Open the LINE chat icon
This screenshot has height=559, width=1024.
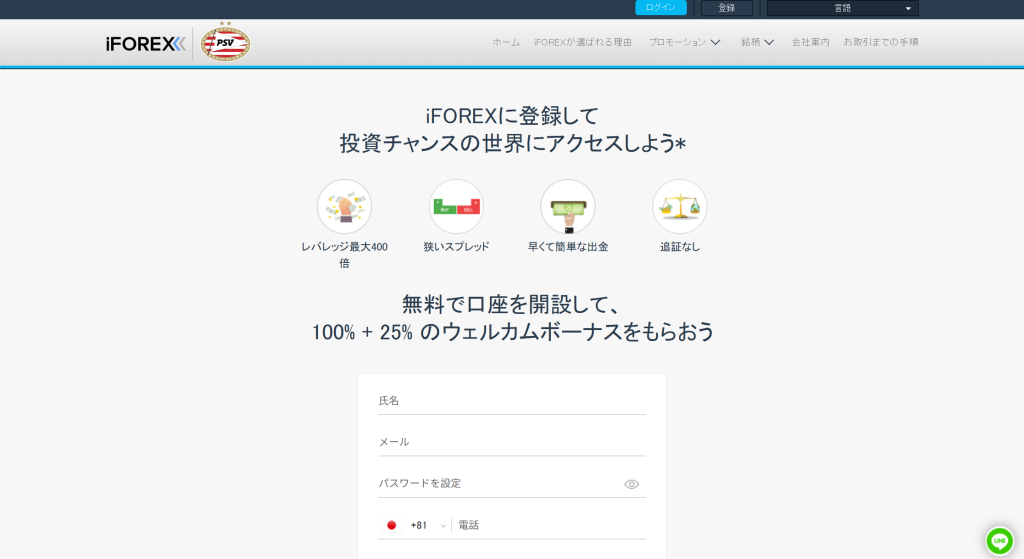pos(999,541)
